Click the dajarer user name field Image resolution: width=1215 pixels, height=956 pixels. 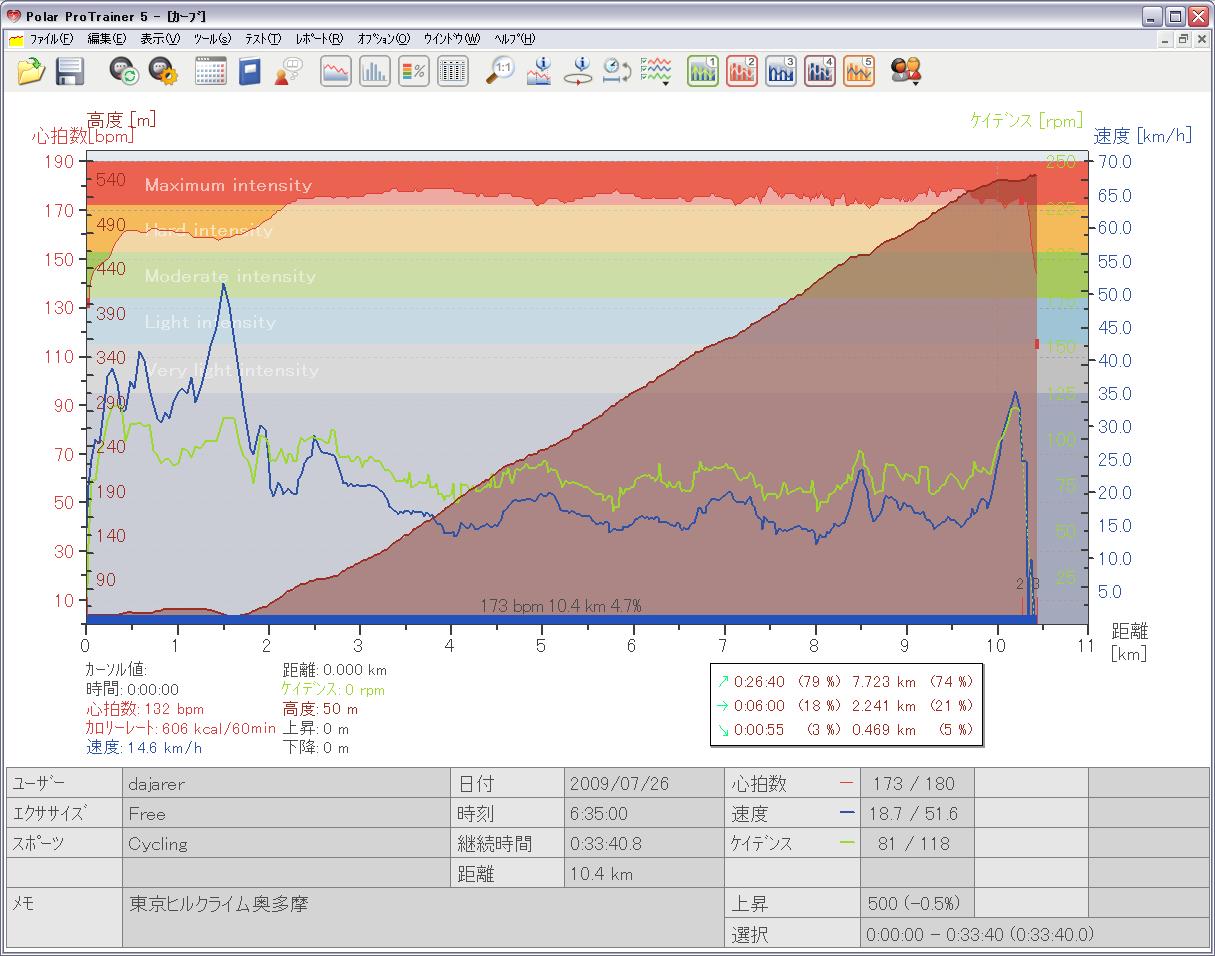pos(286,784)
